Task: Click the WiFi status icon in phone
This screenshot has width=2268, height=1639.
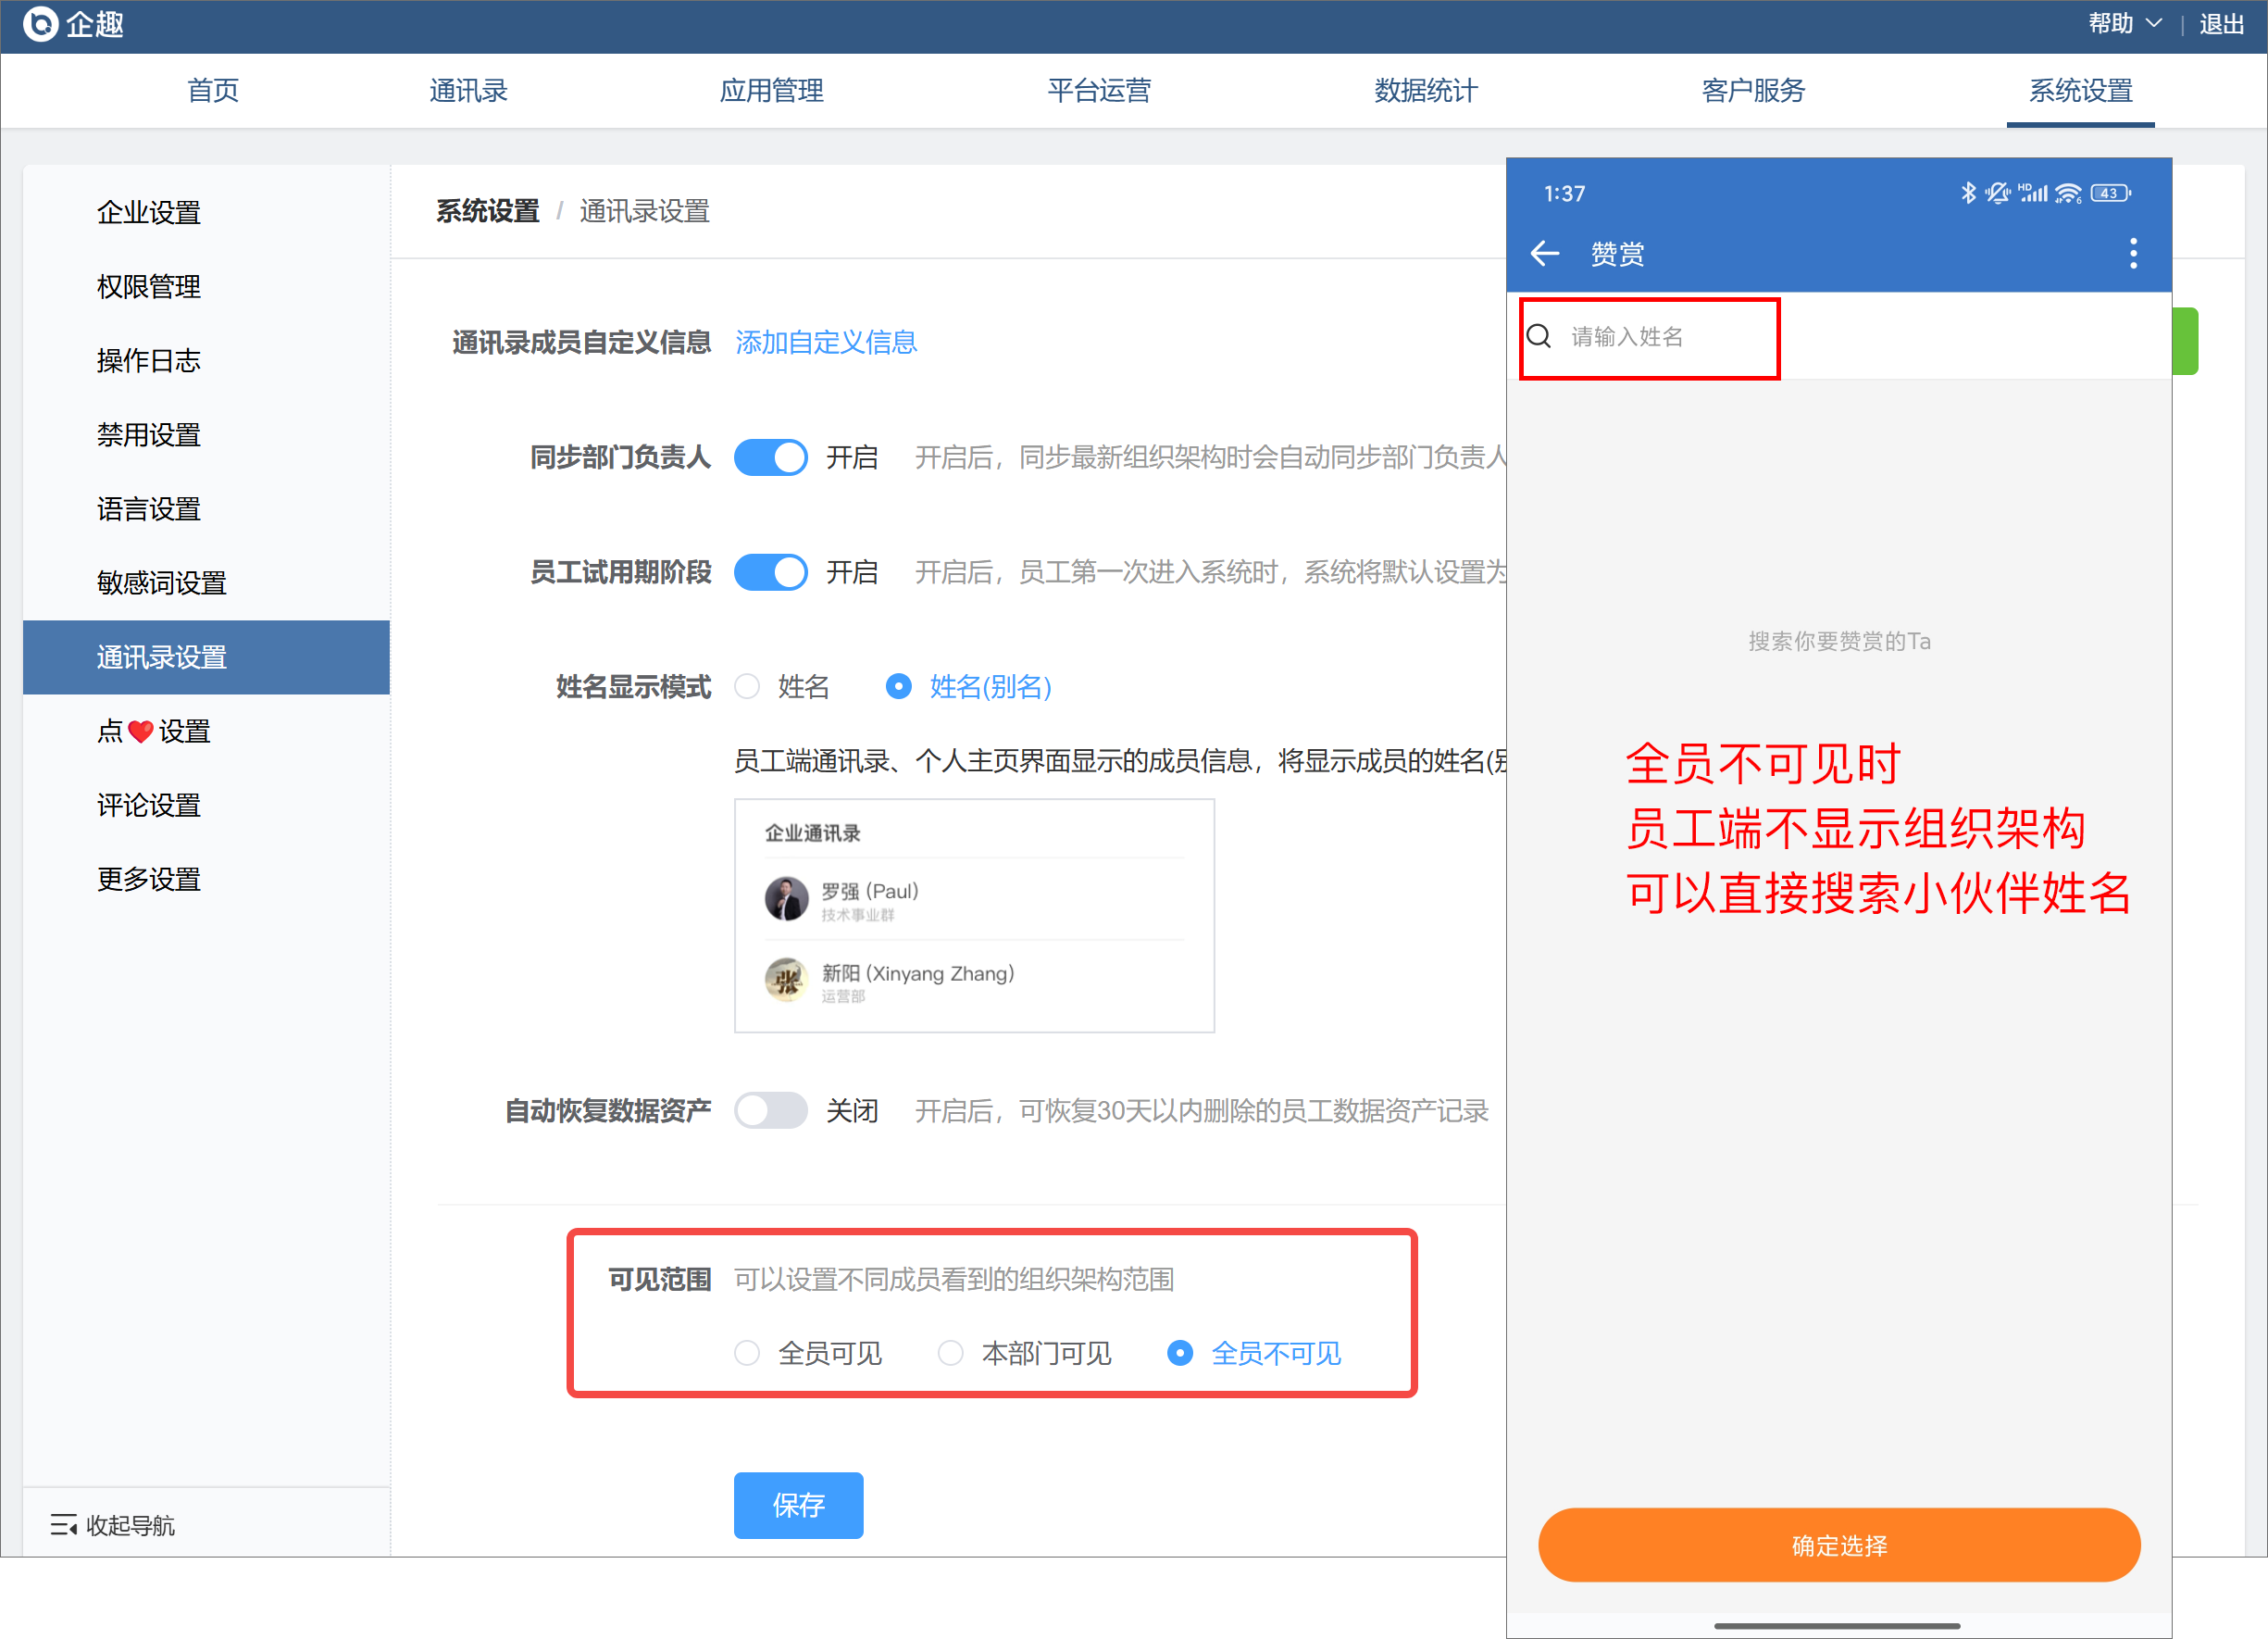Action: pos(2068,193)
